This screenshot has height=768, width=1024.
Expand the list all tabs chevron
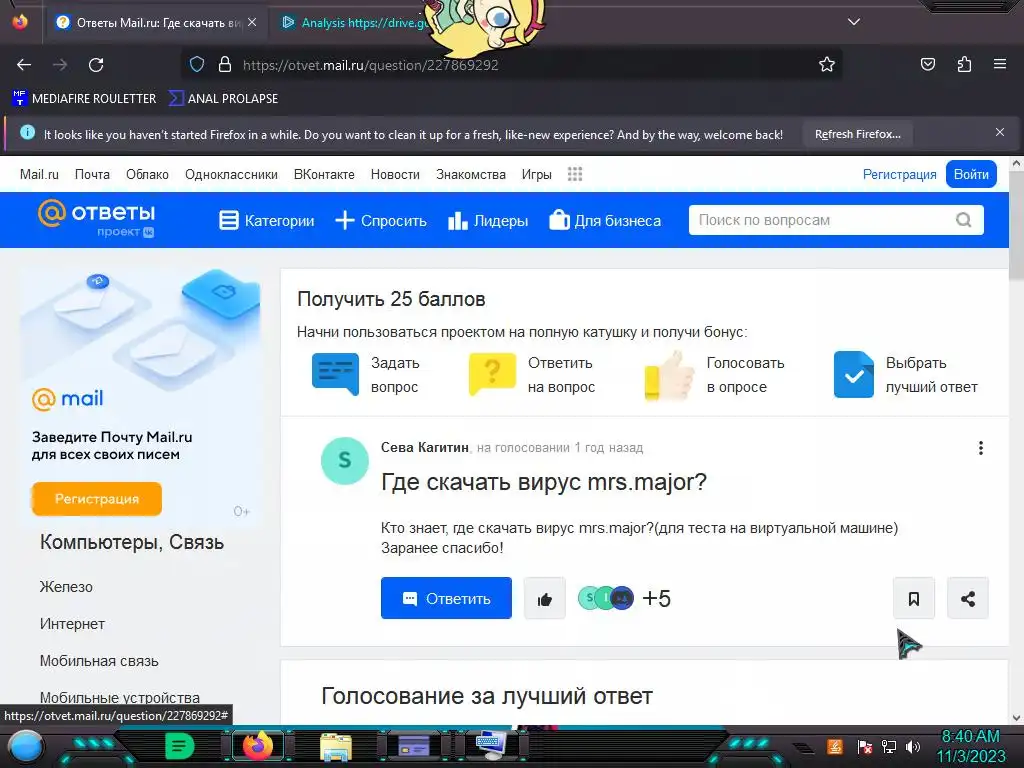point(854,22)
